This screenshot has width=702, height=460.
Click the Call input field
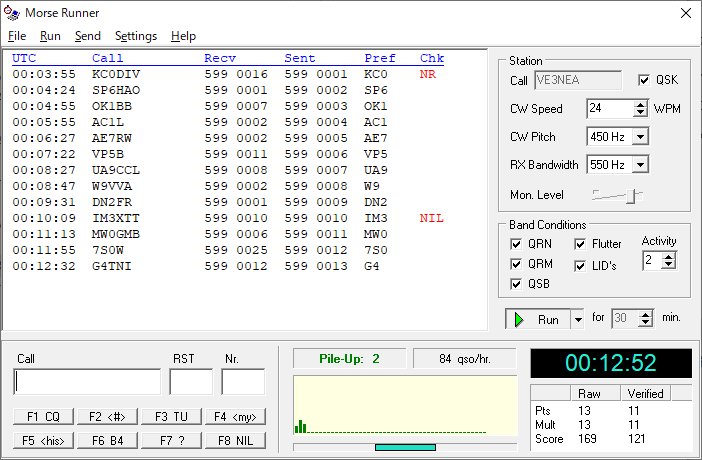click(x=87, y=382)
